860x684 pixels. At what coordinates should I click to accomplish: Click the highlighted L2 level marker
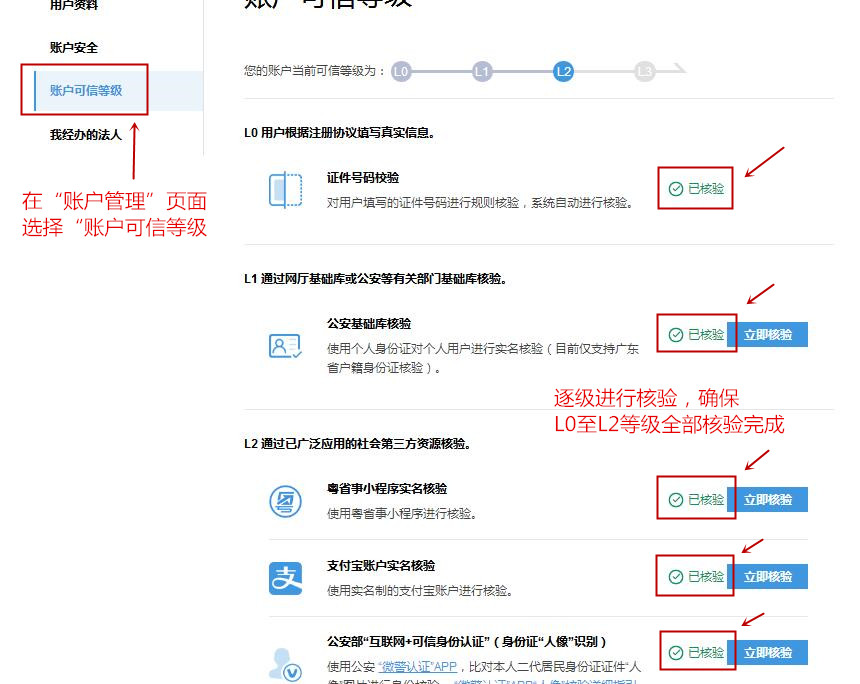[563, 71]
